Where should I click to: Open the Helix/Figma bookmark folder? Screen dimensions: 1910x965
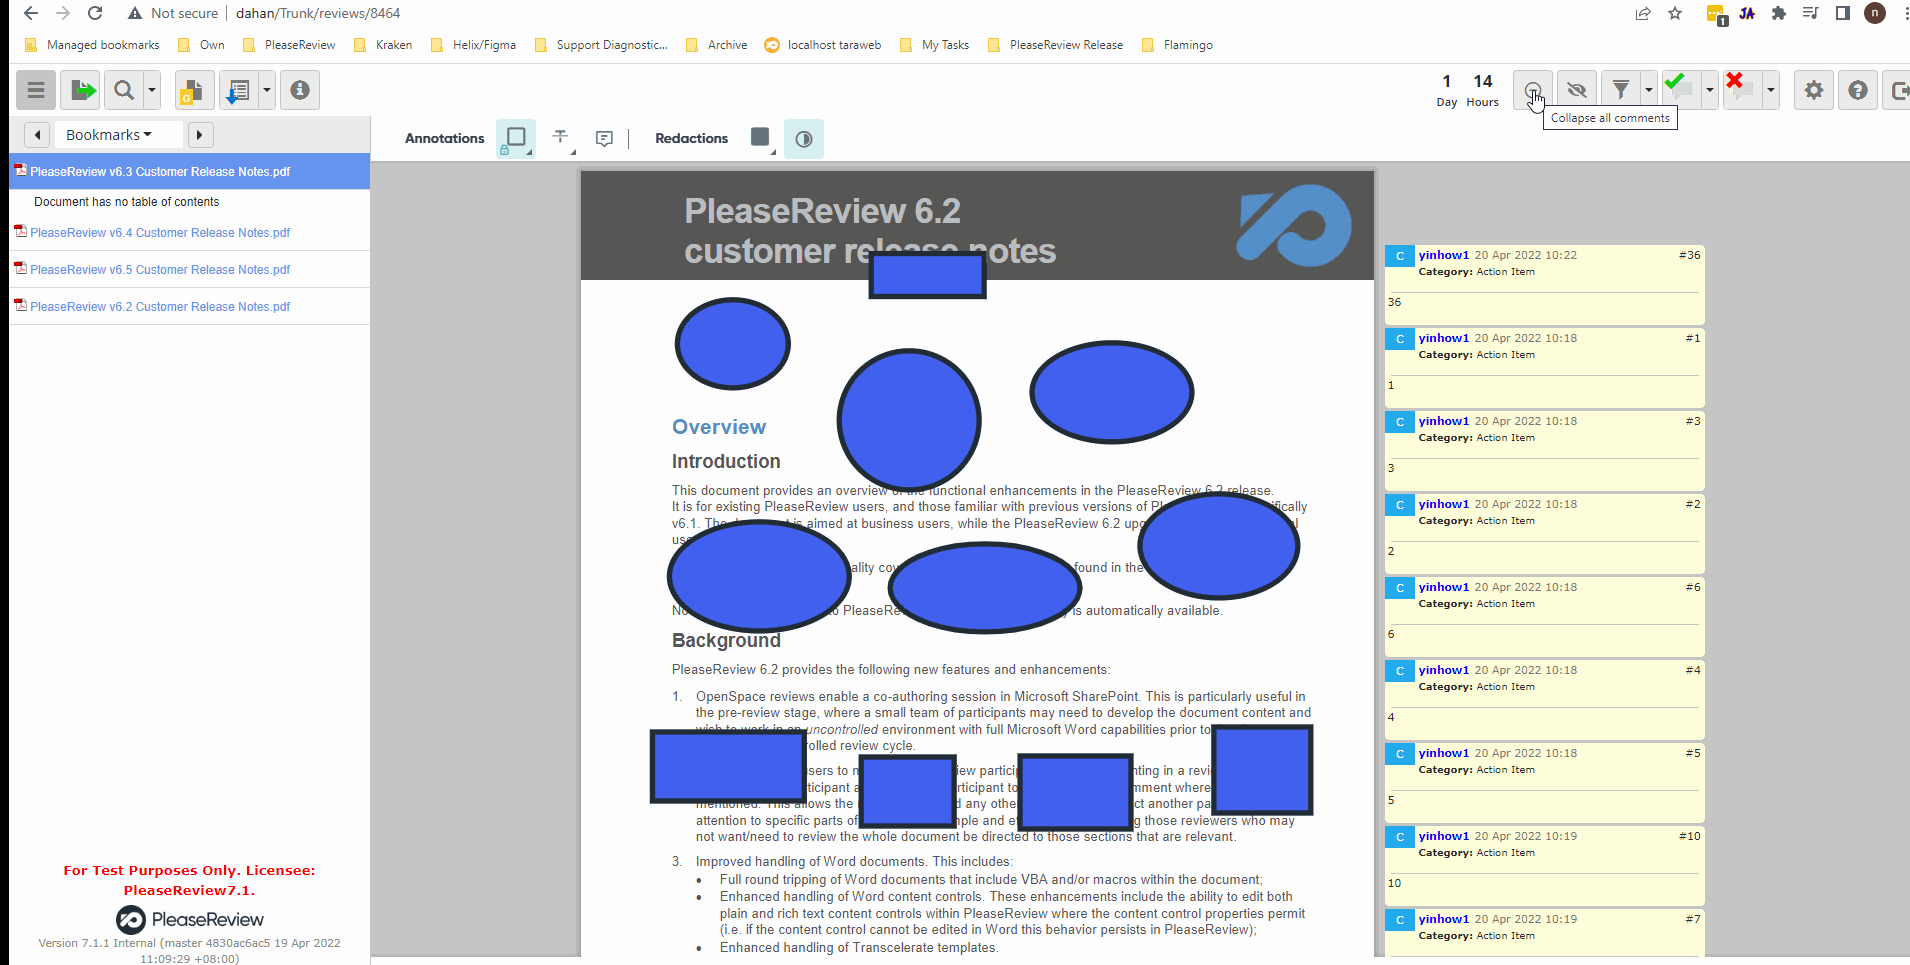pos(473,45)
